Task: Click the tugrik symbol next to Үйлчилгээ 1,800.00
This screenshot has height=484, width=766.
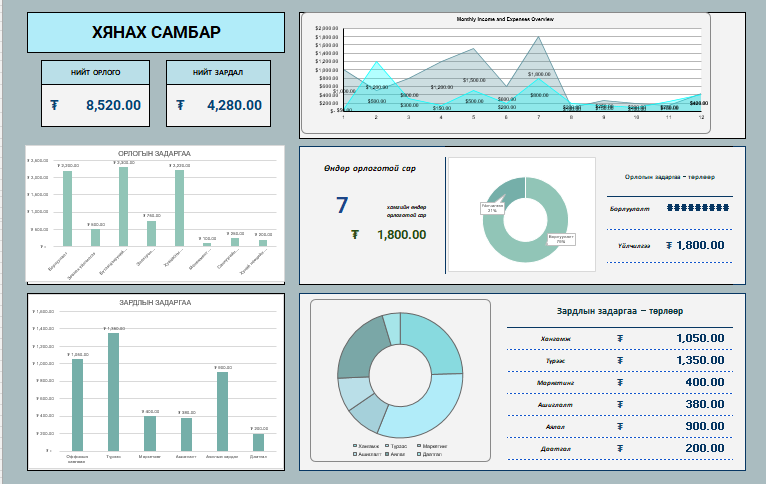Action: click(x=668, y=245)
